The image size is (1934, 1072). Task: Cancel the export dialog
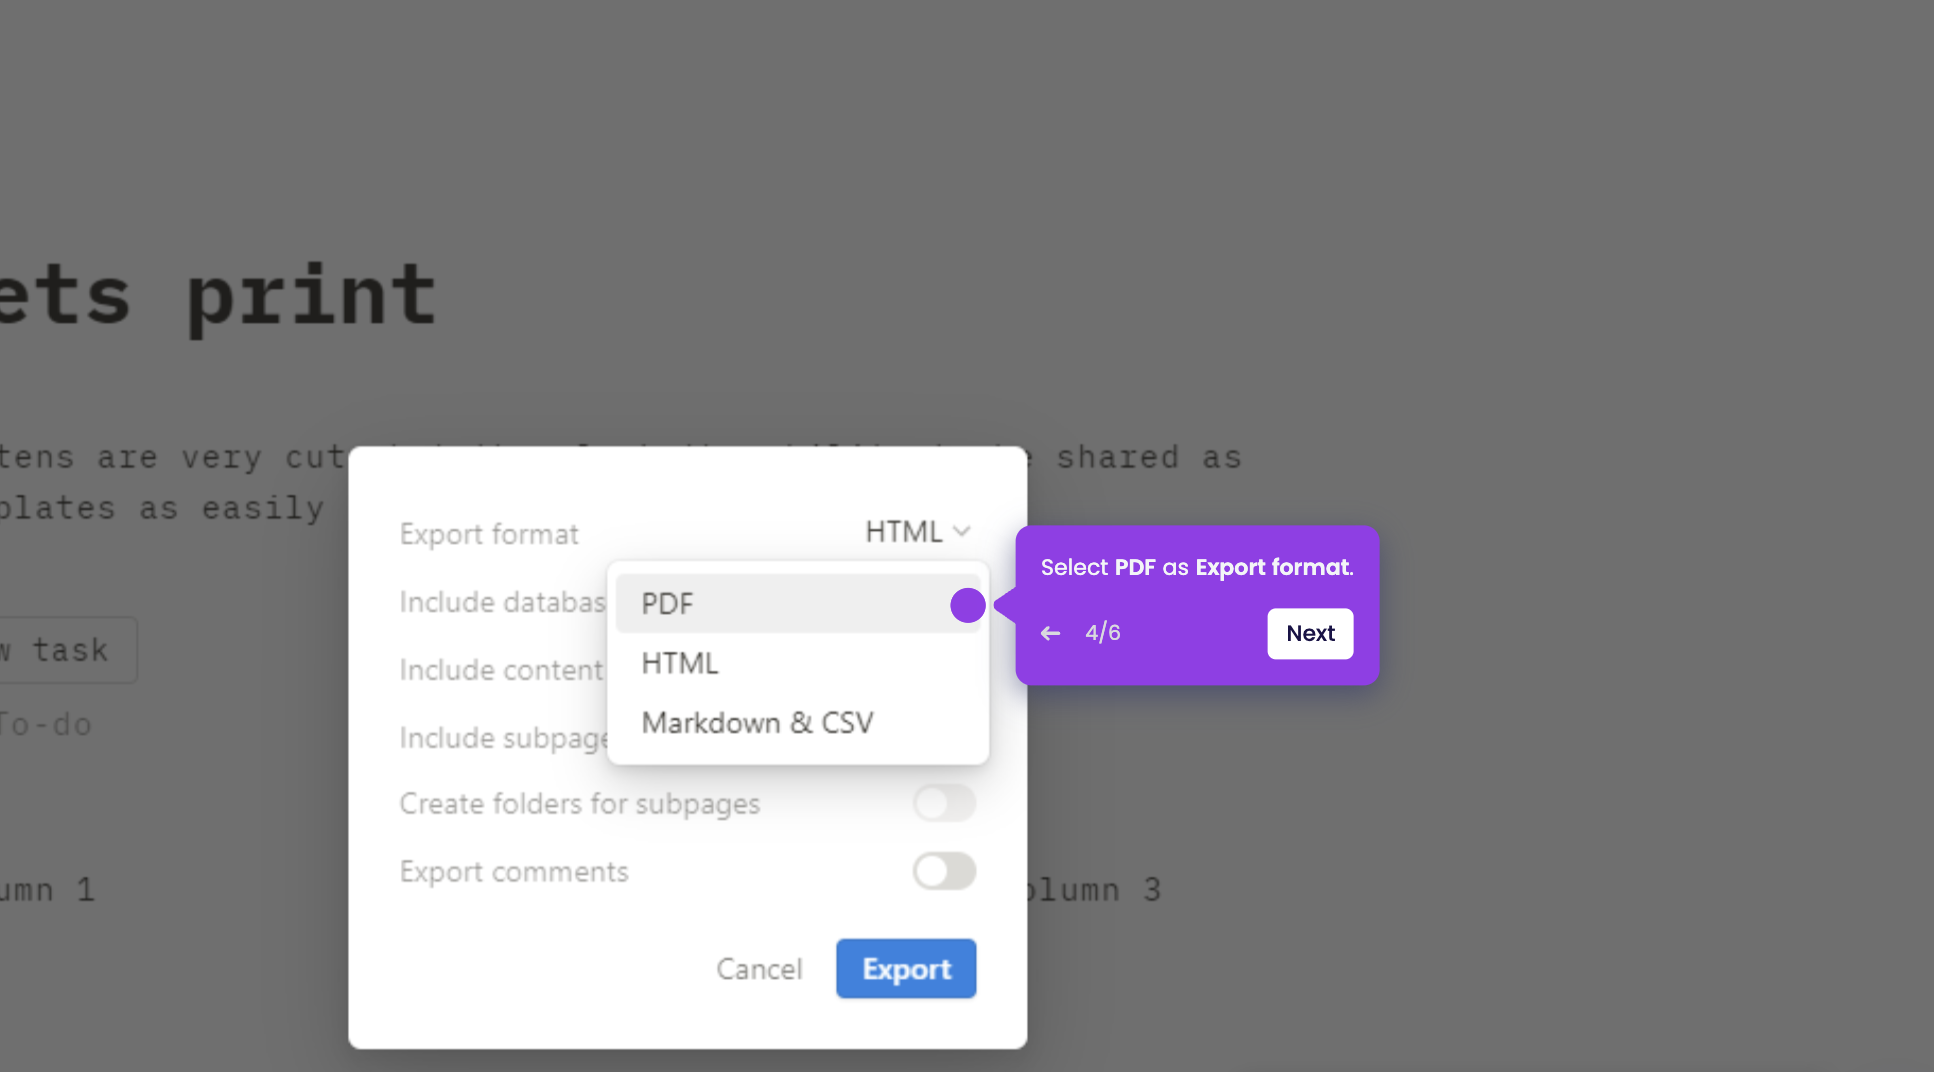tap(759, 968)
